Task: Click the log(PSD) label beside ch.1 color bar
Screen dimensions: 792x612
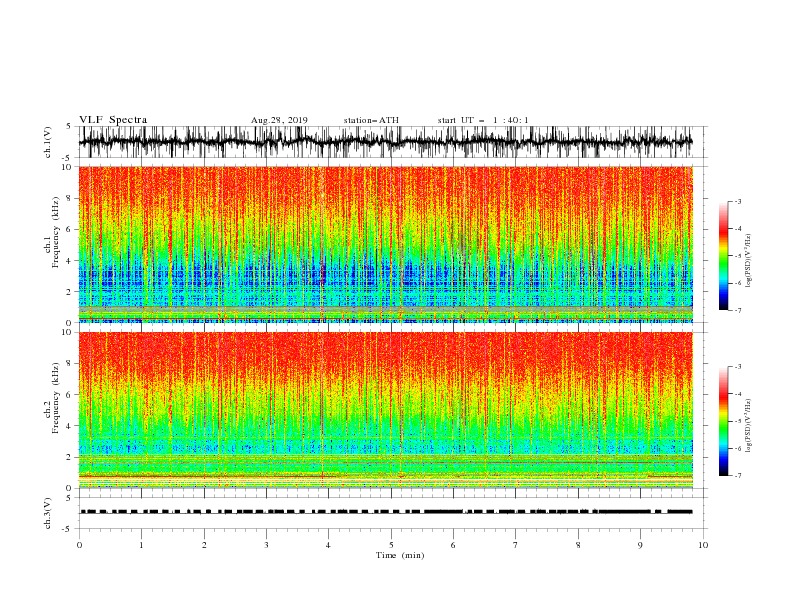Action: (749, 261)
